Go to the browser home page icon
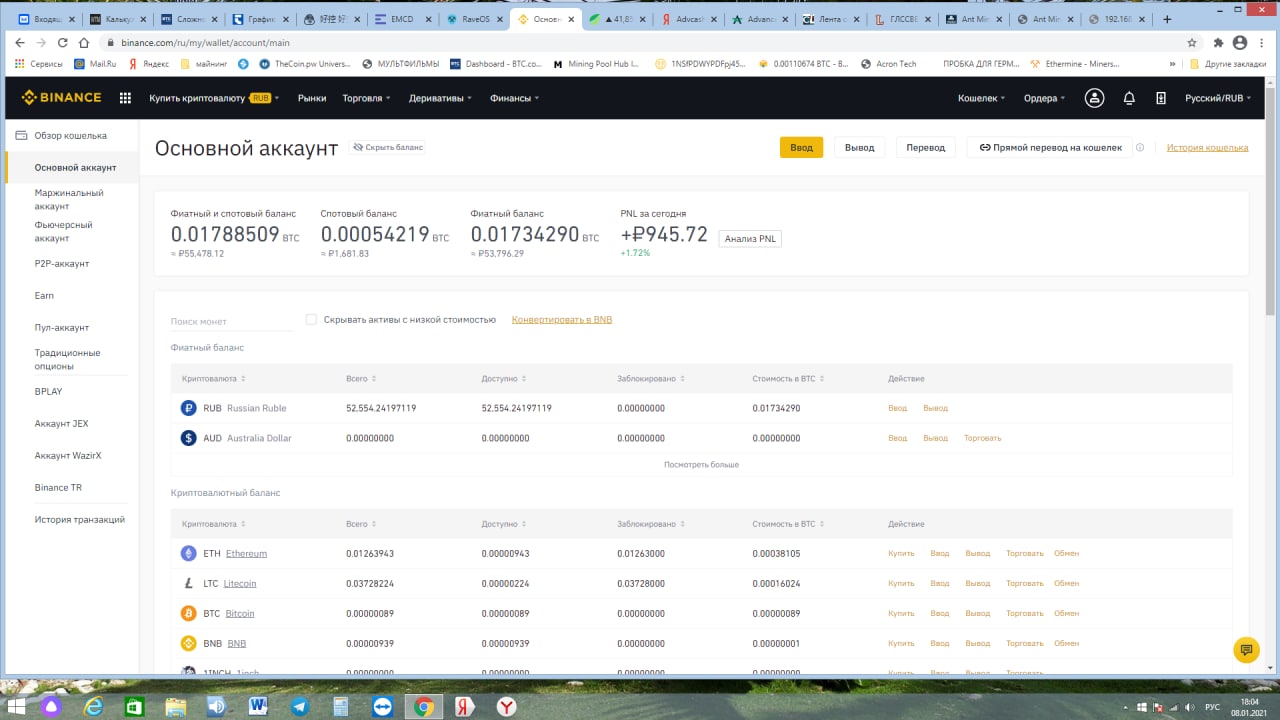 pos(85,43)
